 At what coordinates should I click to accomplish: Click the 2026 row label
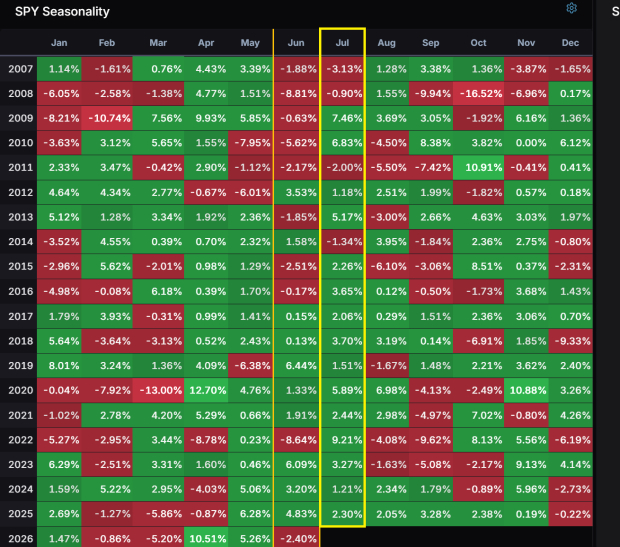[x=21, y=539]
